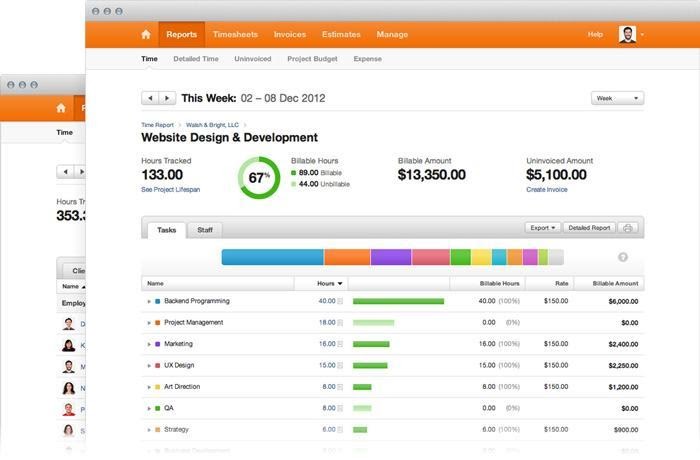Click previous arrow in the background window
Screen dimensions: 700x460
[66, 172]
